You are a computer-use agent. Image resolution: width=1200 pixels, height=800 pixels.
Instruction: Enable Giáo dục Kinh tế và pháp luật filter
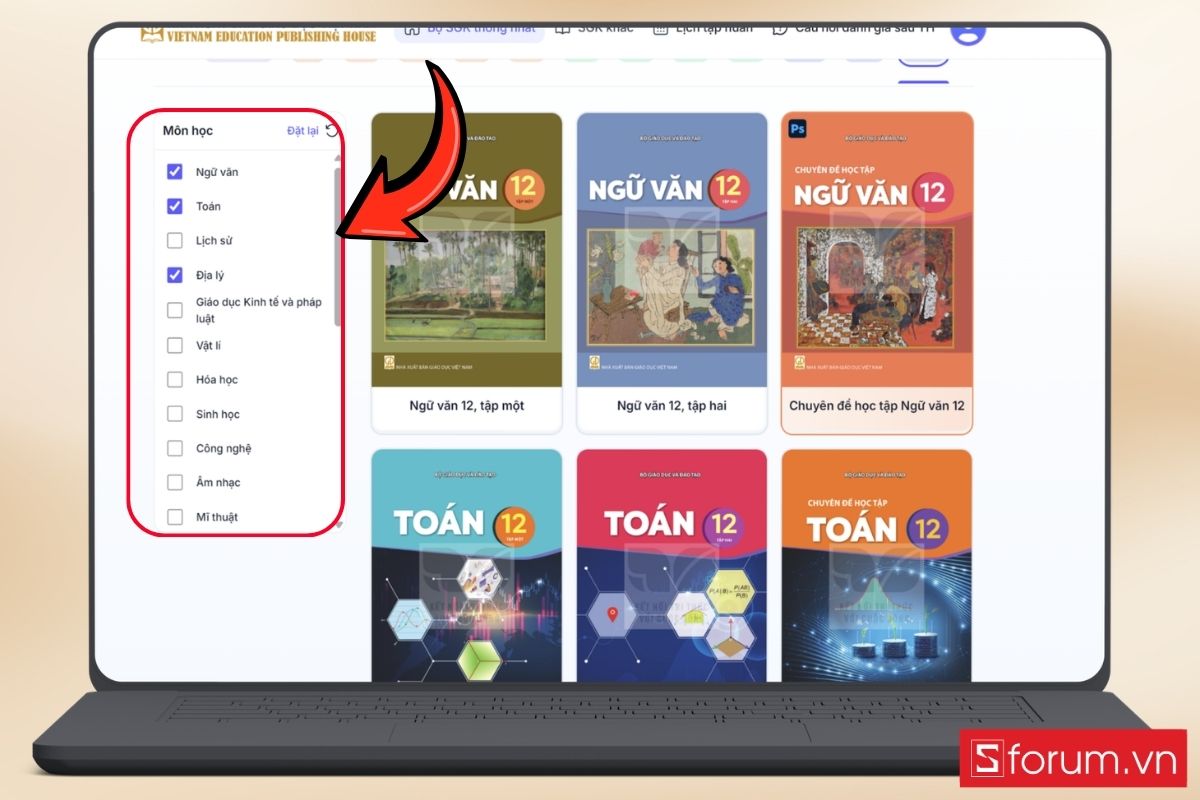(x=175, y=310)
